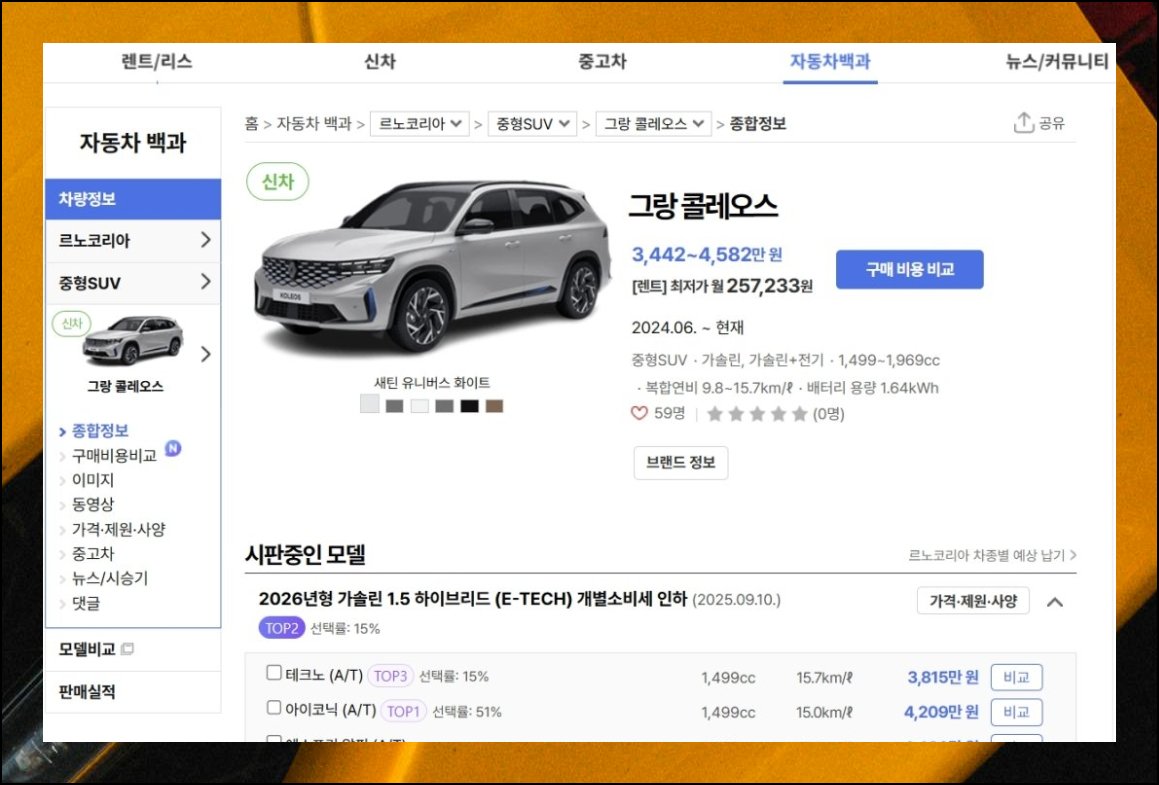Click the star rating icons

point(757,414)
